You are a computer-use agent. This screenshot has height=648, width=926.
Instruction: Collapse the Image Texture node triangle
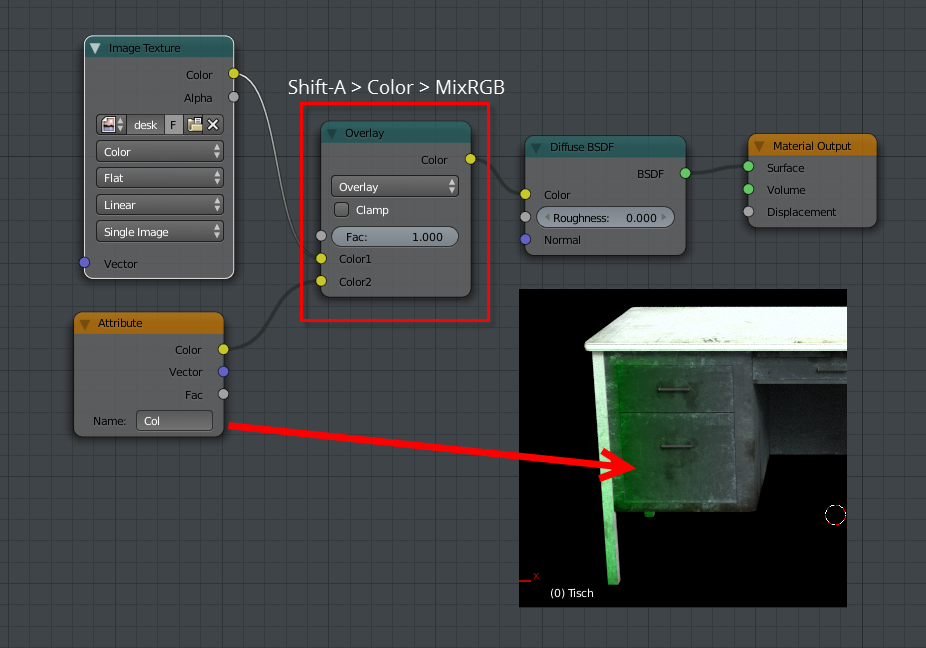(x=95, y=48)
